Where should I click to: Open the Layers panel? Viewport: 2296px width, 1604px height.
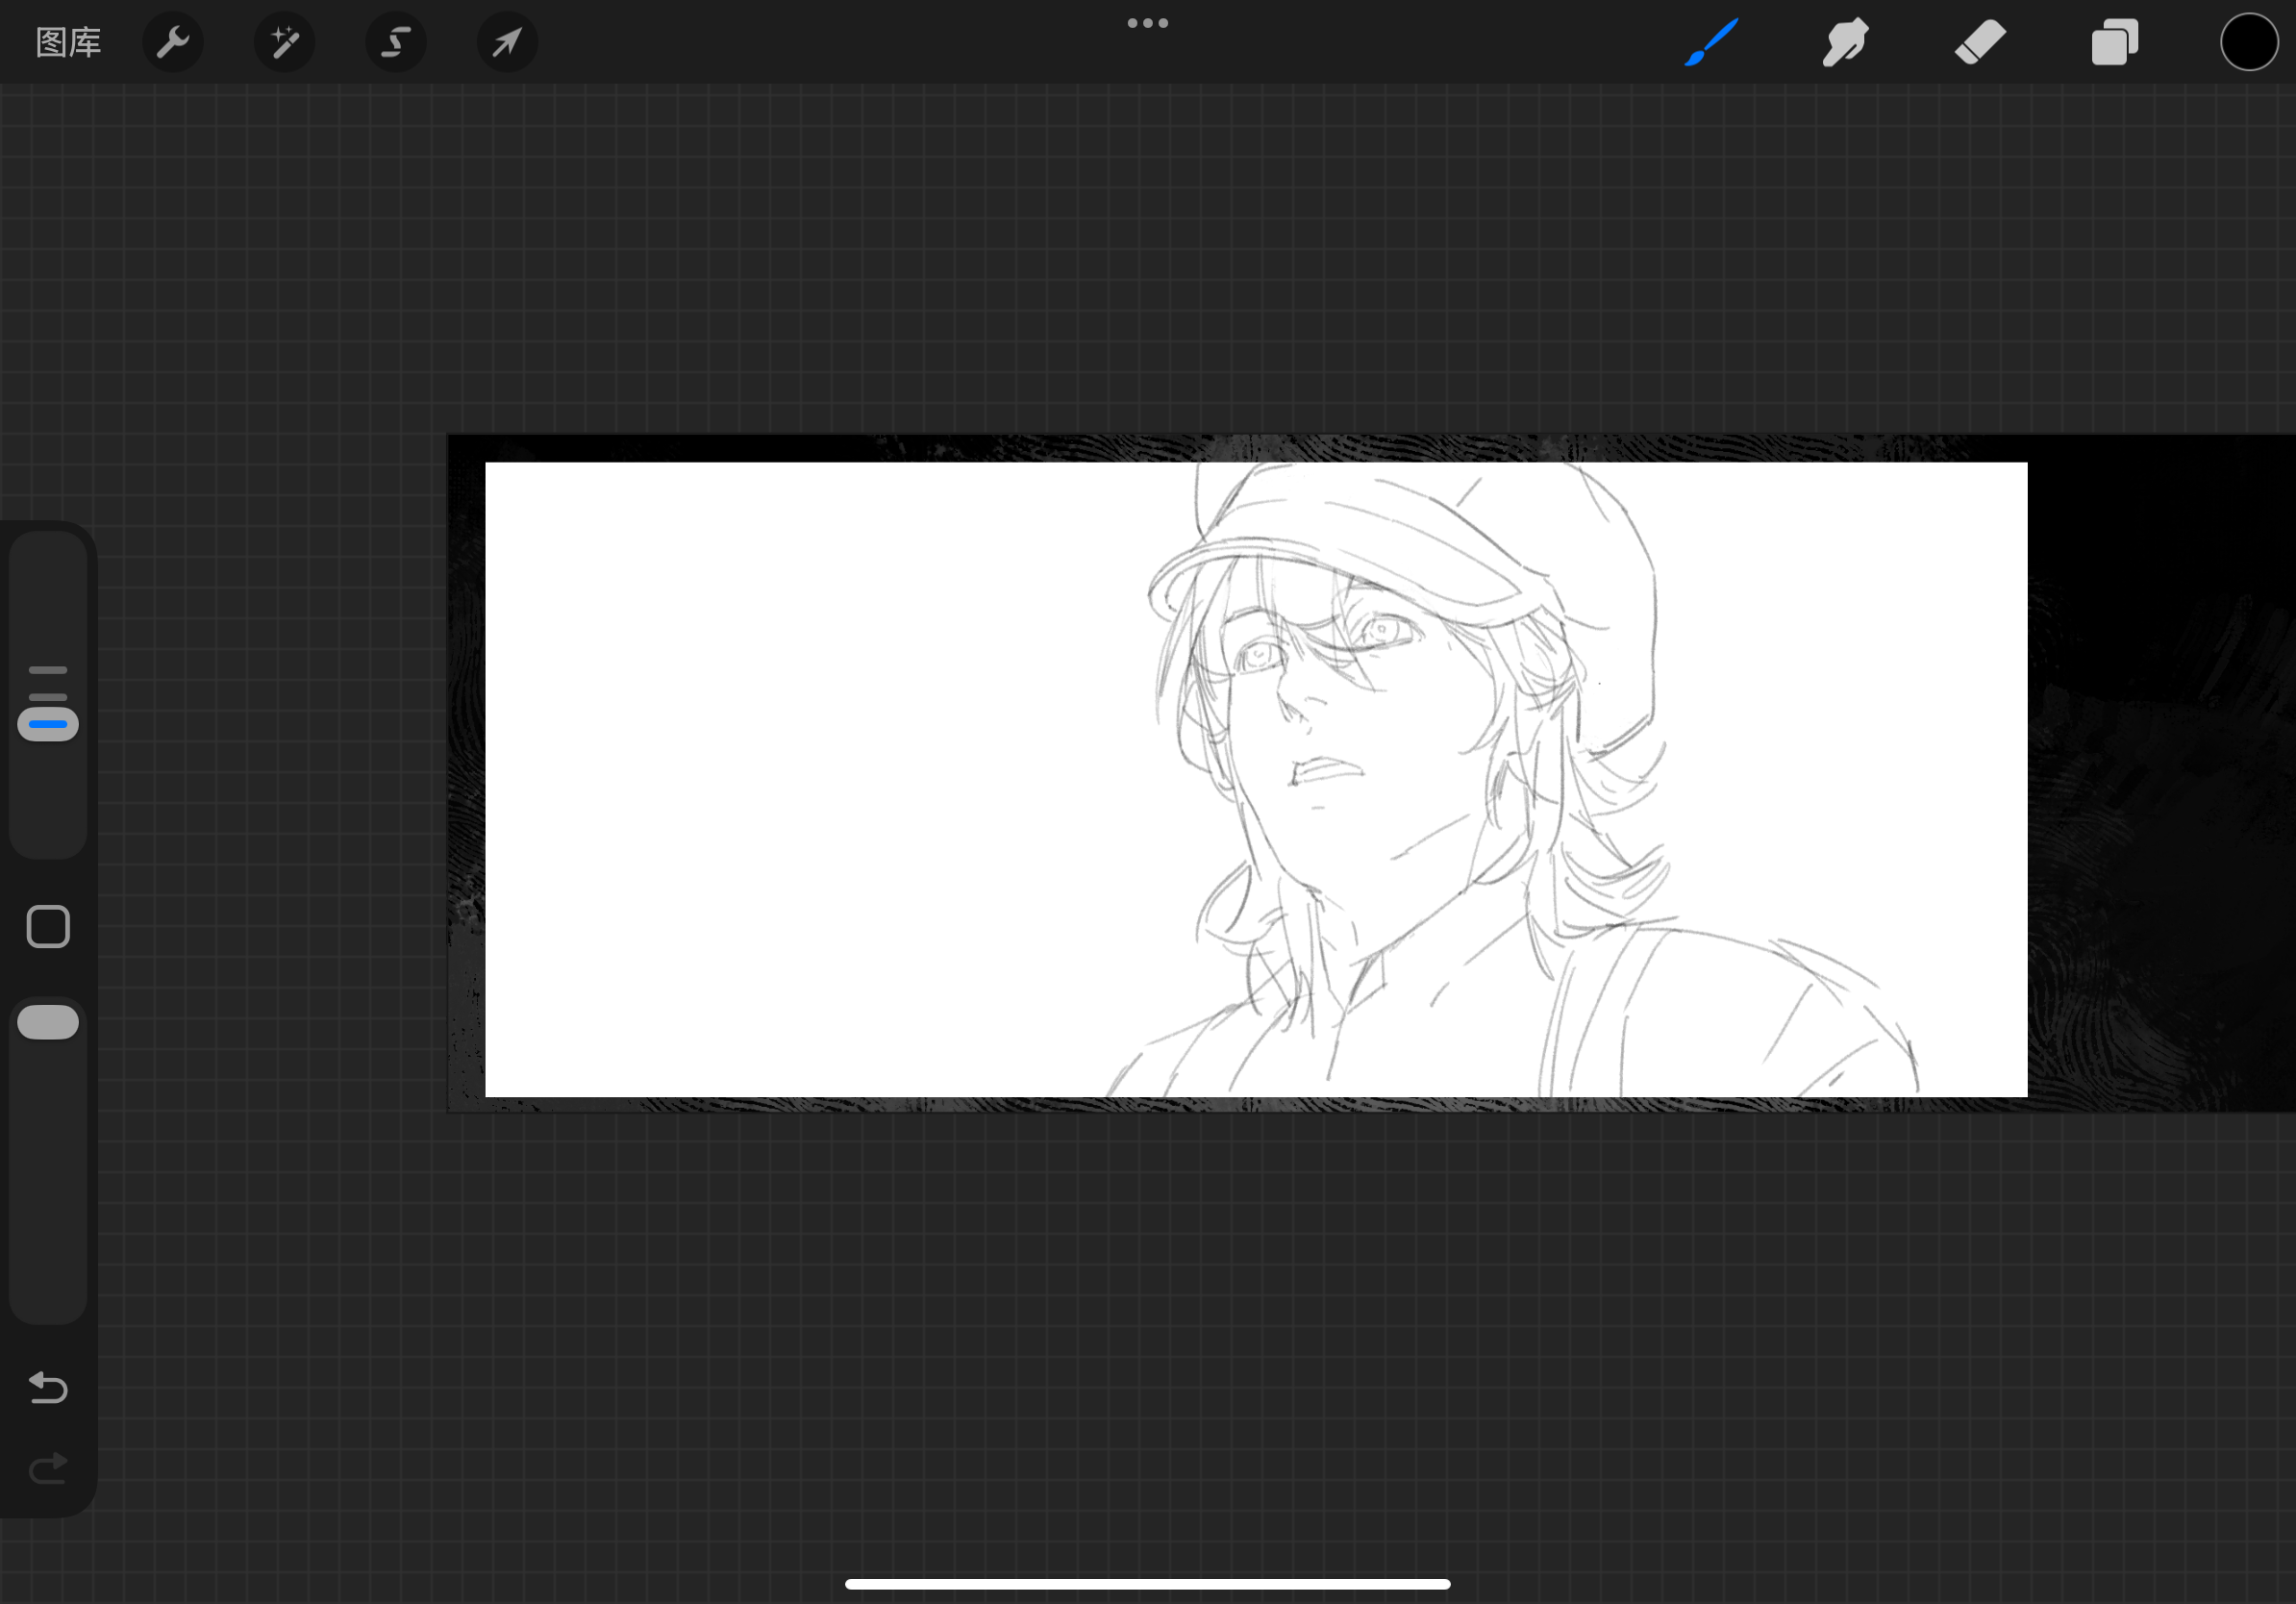[x=2114, y=43]
